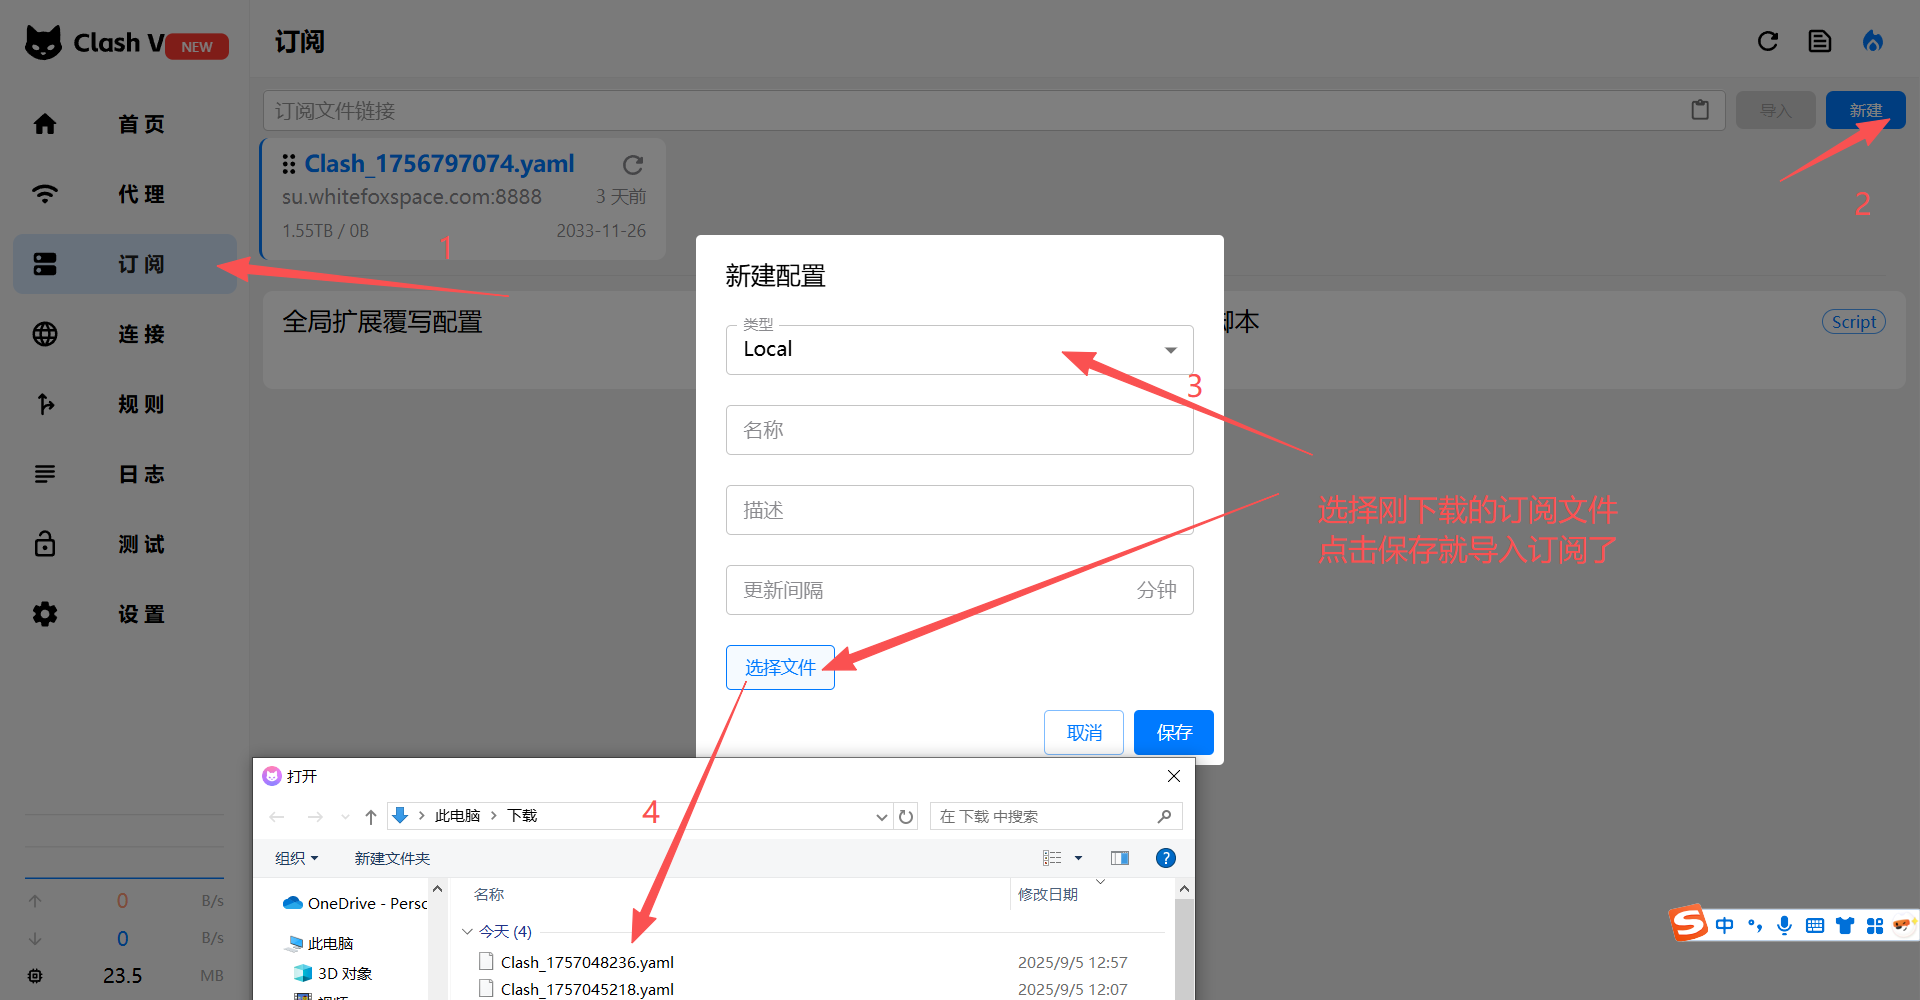Open 日志 logs page in sidebar
1920x1000 pixels.
[125, 474]
